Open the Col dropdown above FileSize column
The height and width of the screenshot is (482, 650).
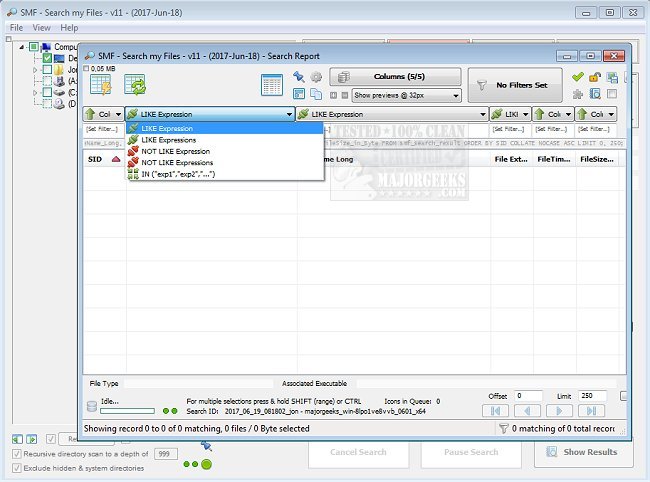click(596, 114)
